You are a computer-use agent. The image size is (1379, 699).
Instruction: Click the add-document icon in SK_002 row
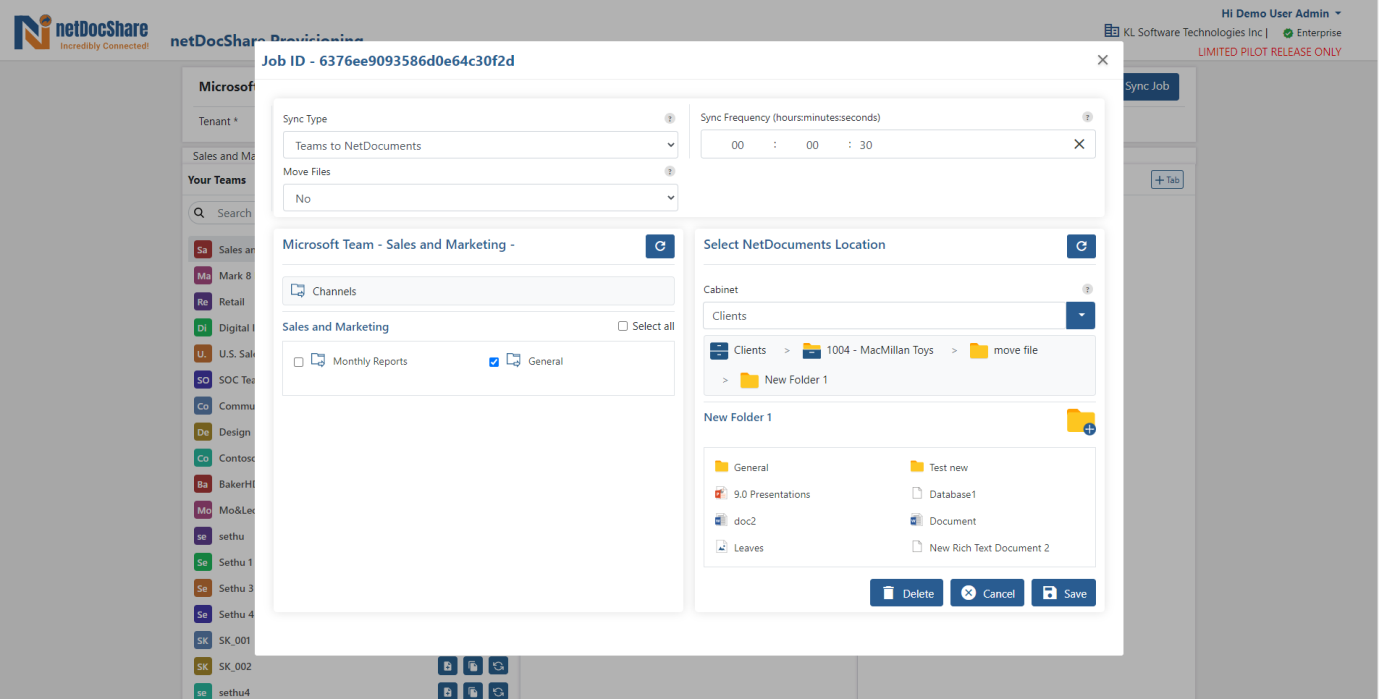point(448,666)
